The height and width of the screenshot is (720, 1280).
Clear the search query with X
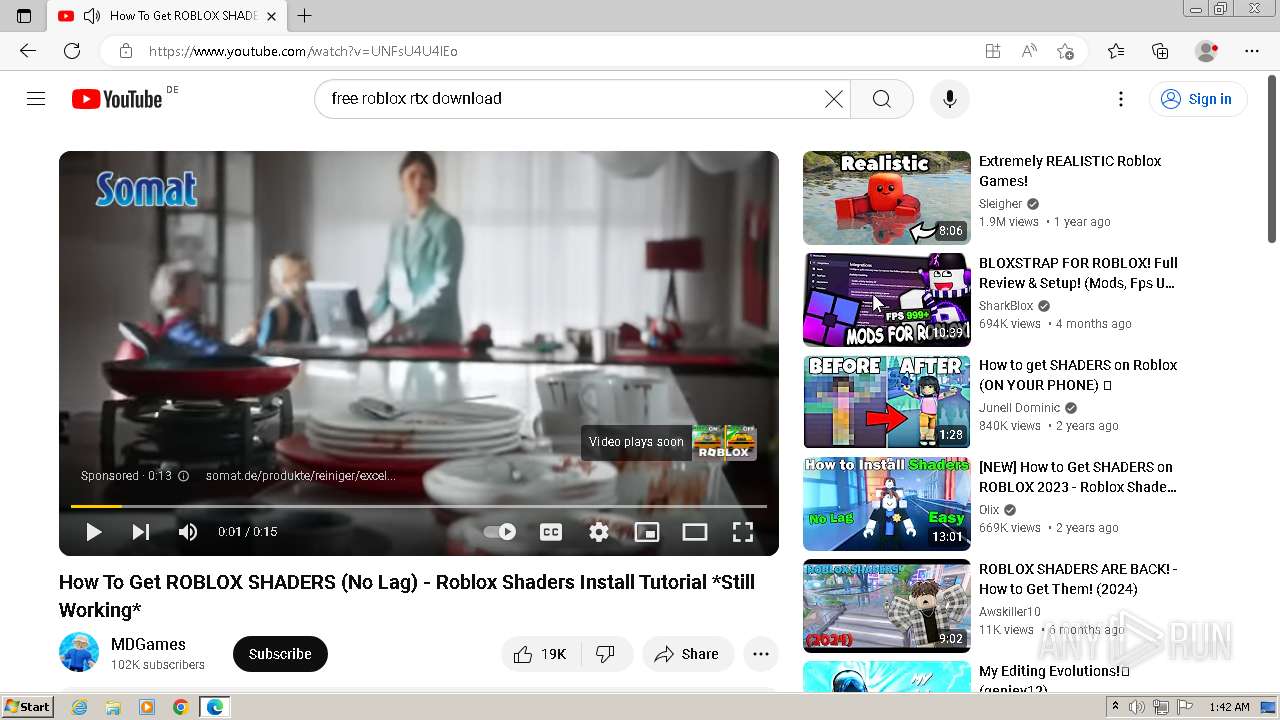point(833,99)
